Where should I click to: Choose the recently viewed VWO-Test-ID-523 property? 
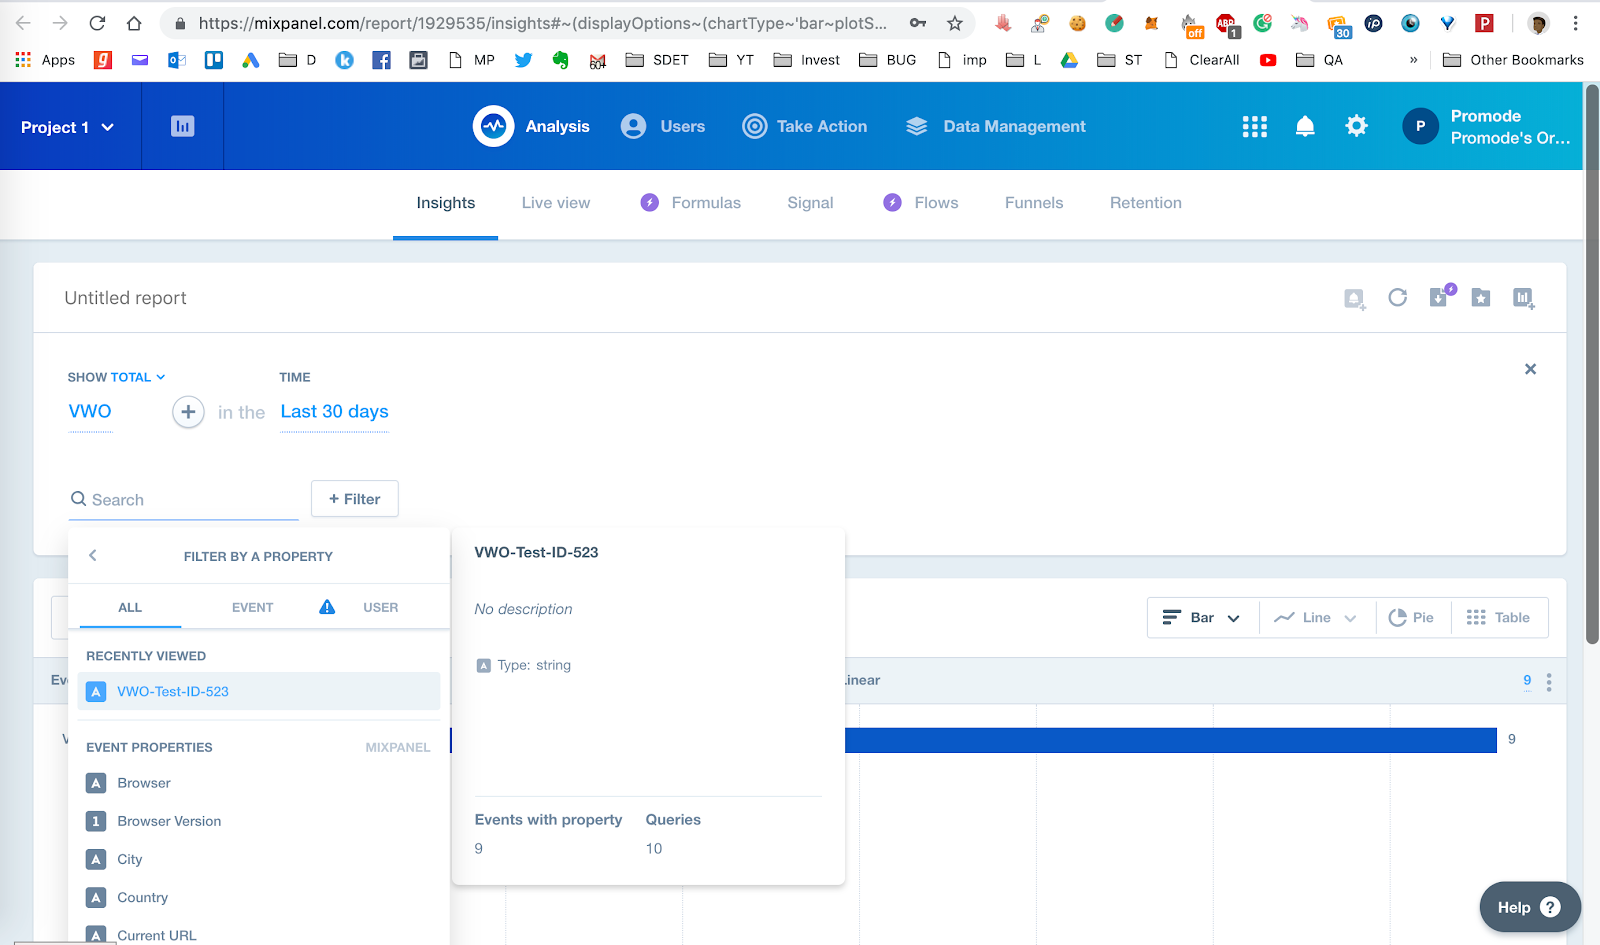[258, 691]
